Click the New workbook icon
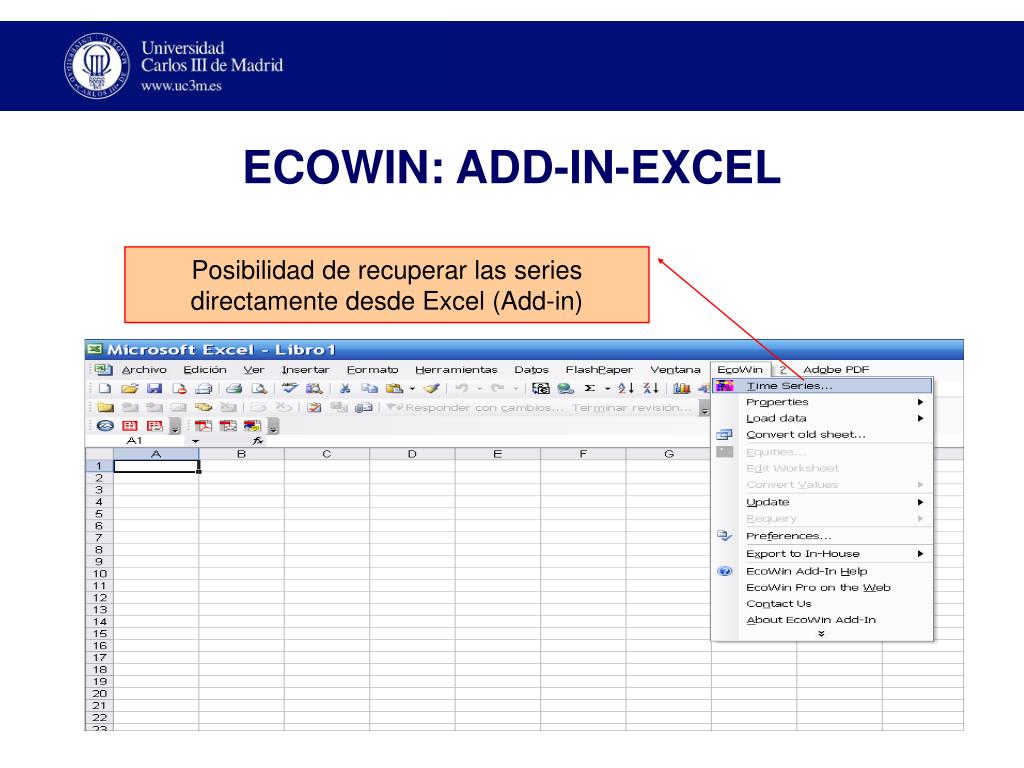1024x768 pixels. [104, 389]
